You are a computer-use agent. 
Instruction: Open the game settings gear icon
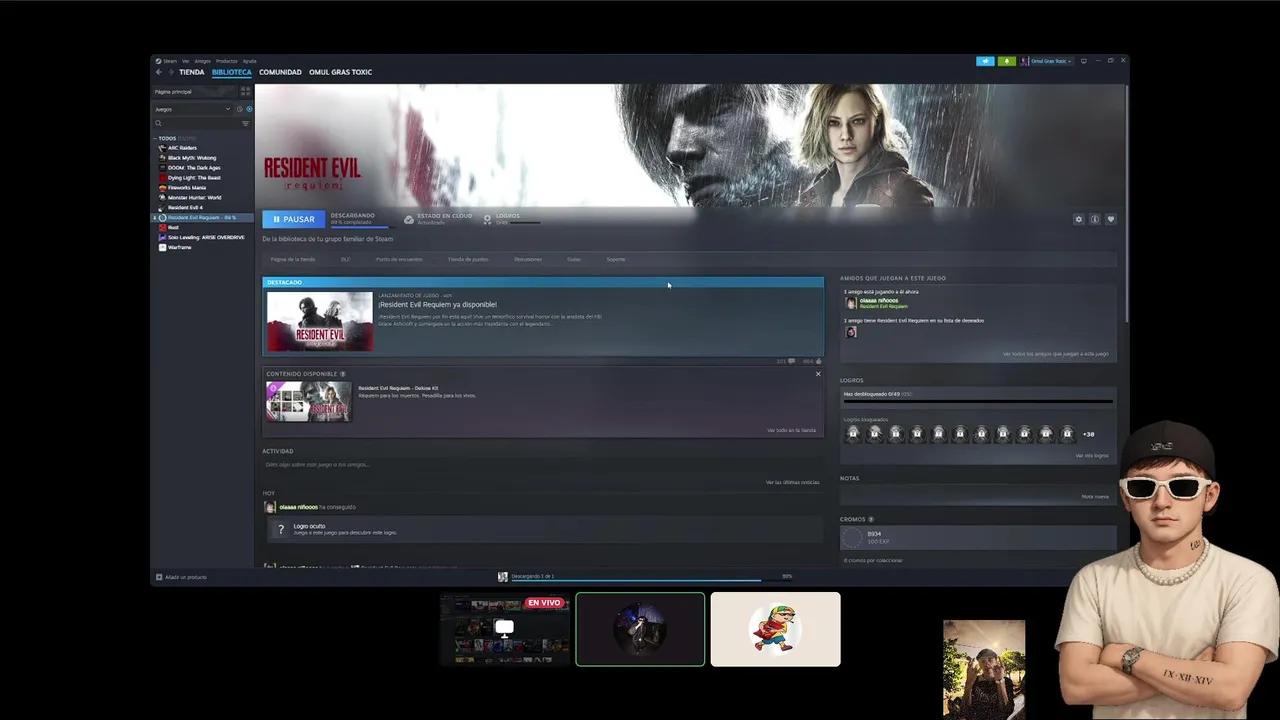1078,219
